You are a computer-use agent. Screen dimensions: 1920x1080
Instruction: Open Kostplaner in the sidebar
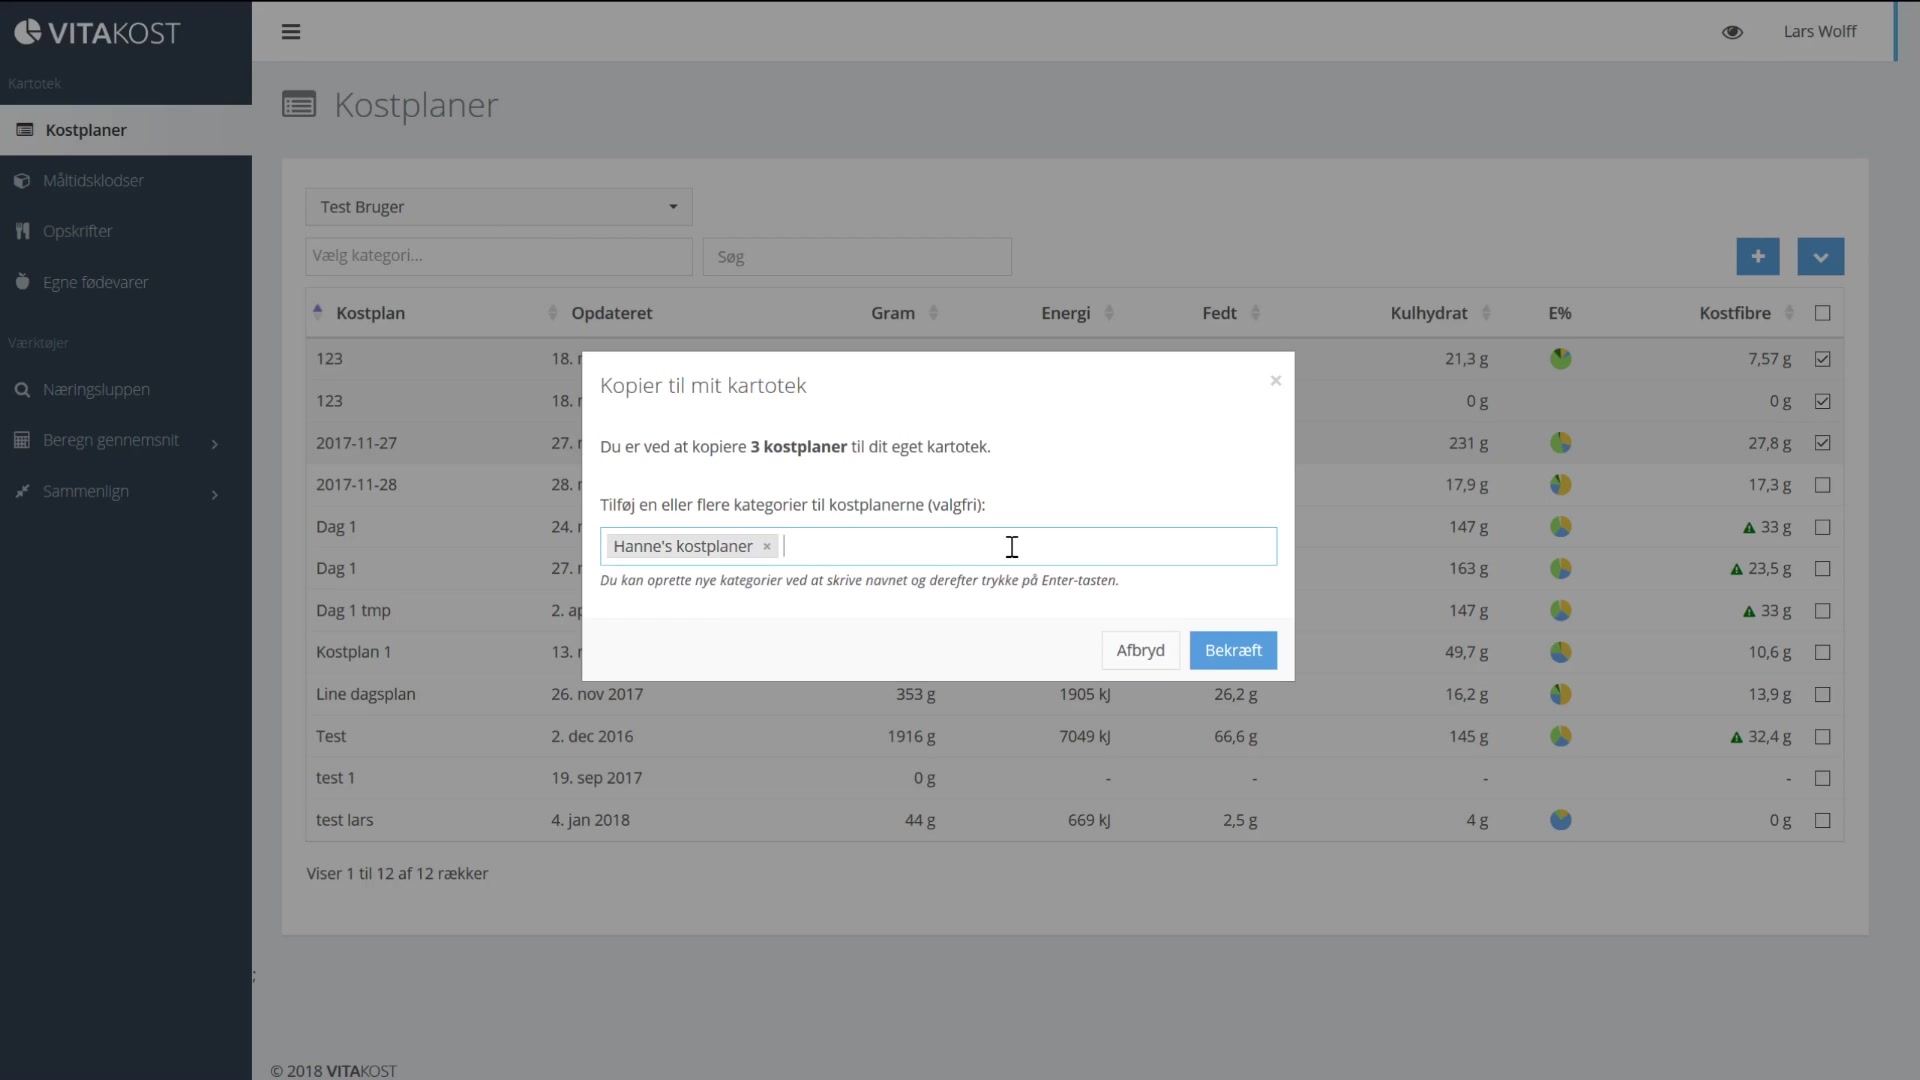(86, 130)
